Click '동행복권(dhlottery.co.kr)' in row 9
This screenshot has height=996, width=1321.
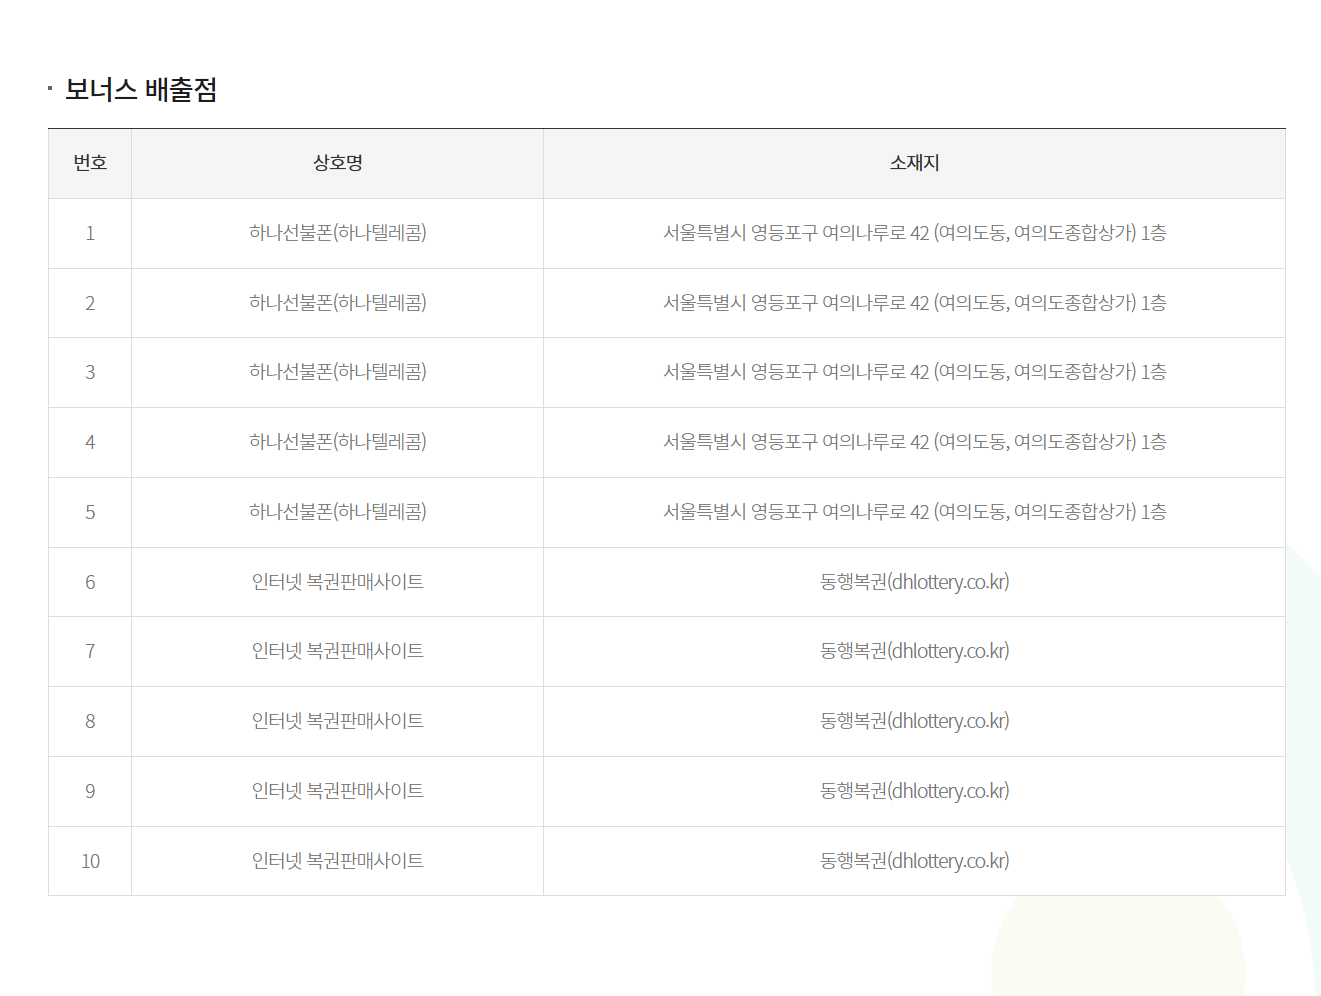[915, 791]
